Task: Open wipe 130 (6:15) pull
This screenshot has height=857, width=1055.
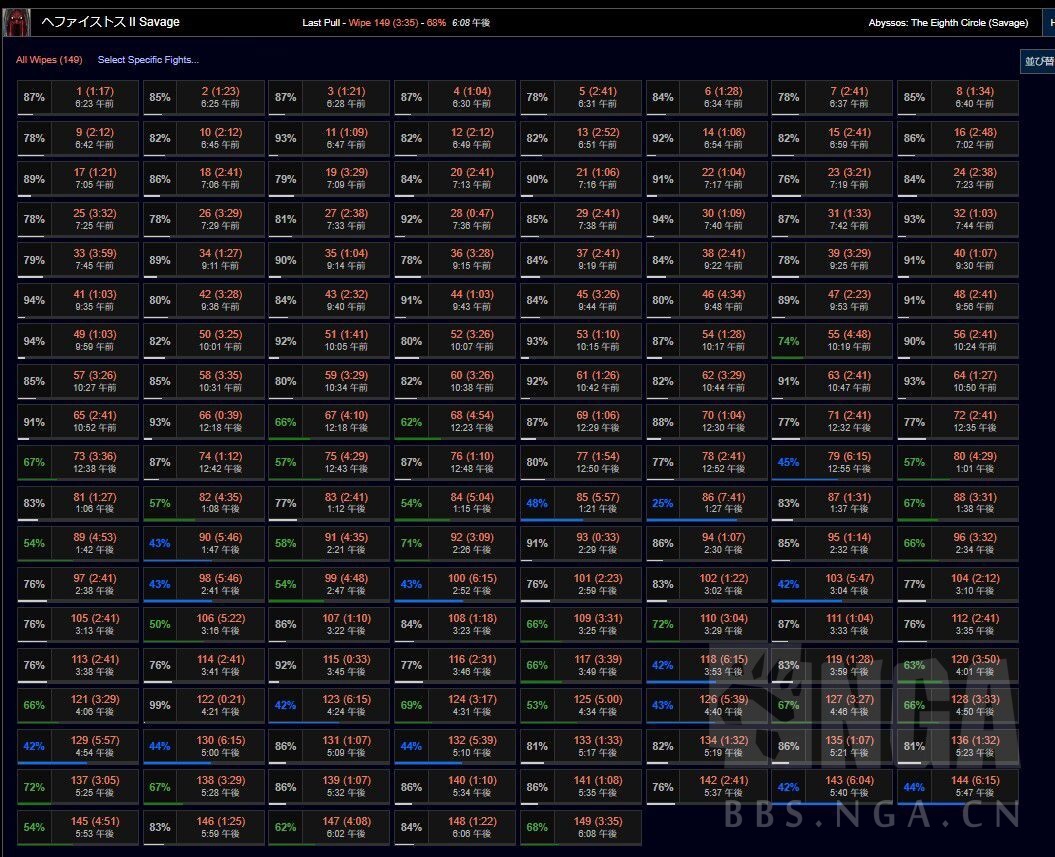Action: click(220, 746)
